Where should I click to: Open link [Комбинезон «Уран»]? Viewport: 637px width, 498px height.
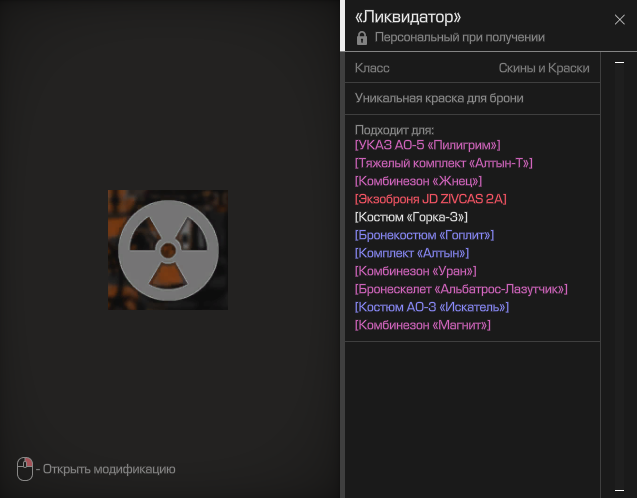[x=415, y=271]
